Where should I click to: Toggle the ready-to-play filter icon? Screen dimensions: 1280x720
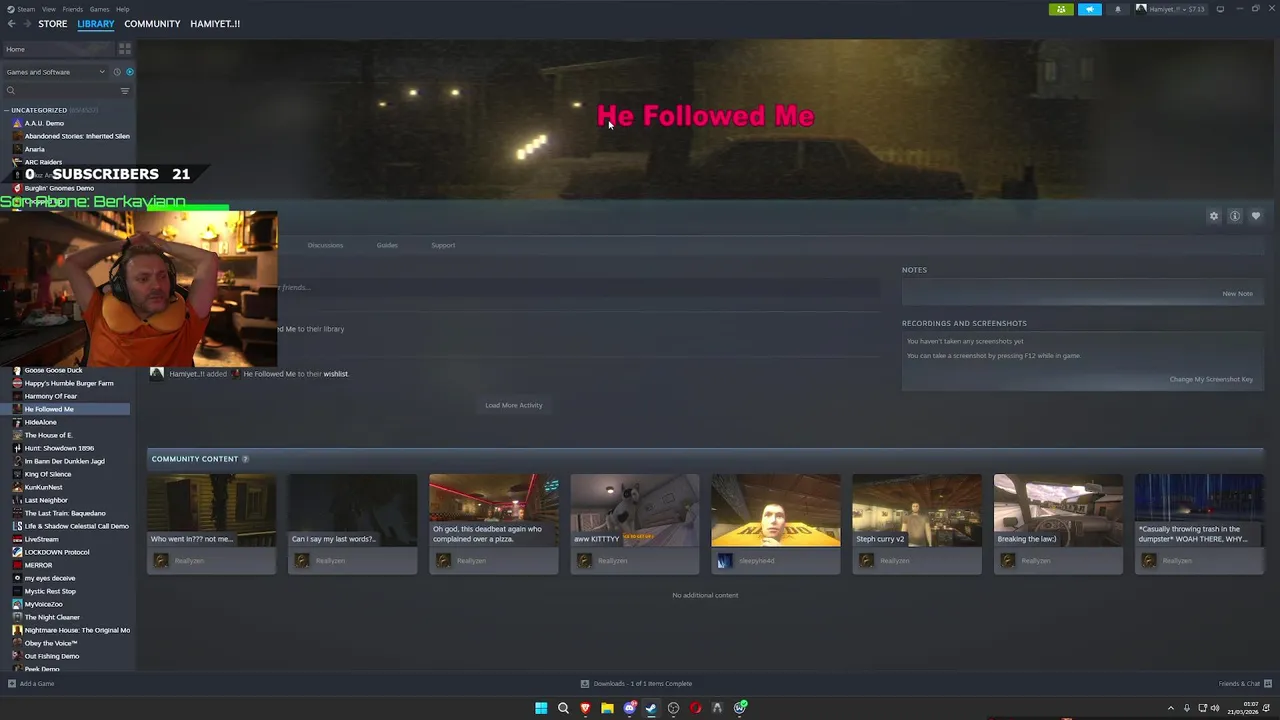[x=129, y=72]
